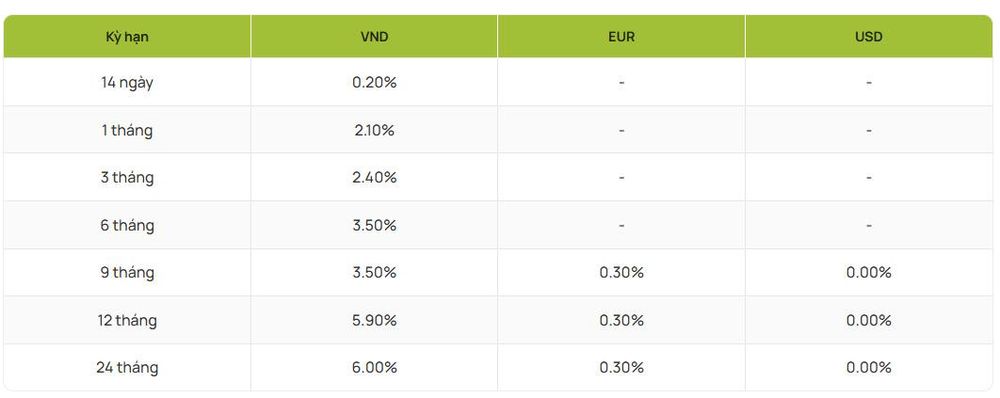Click the 5.90% VND rate
Screen dimensions: 1000x398
point(374,320)
